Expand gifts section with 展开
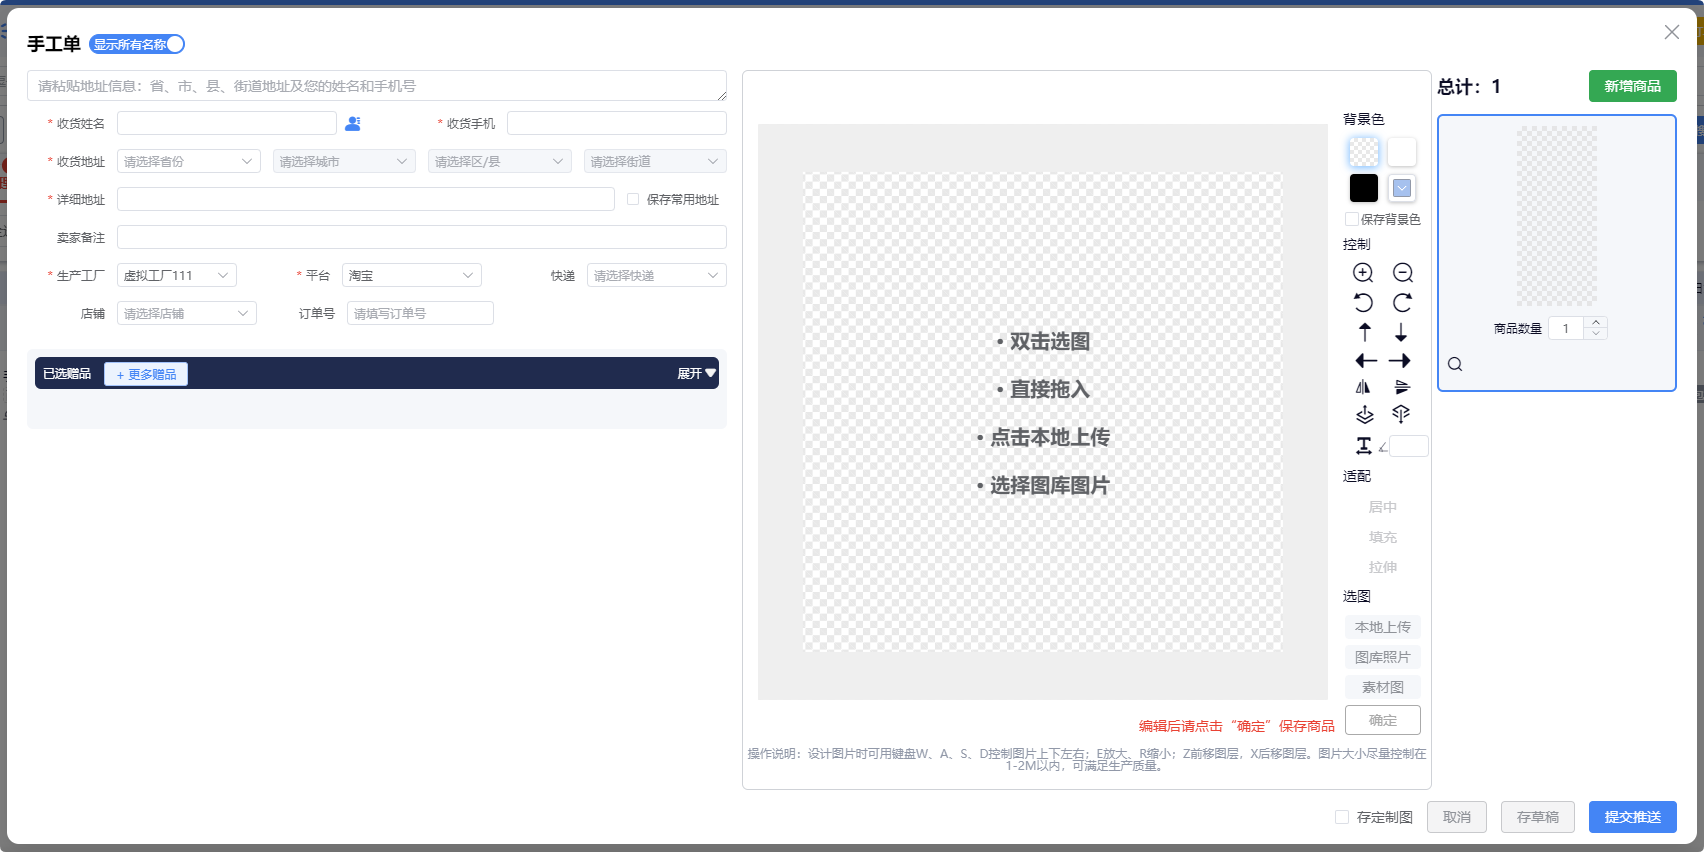This screenshot has width=1704, height=852. coord(696,373)
